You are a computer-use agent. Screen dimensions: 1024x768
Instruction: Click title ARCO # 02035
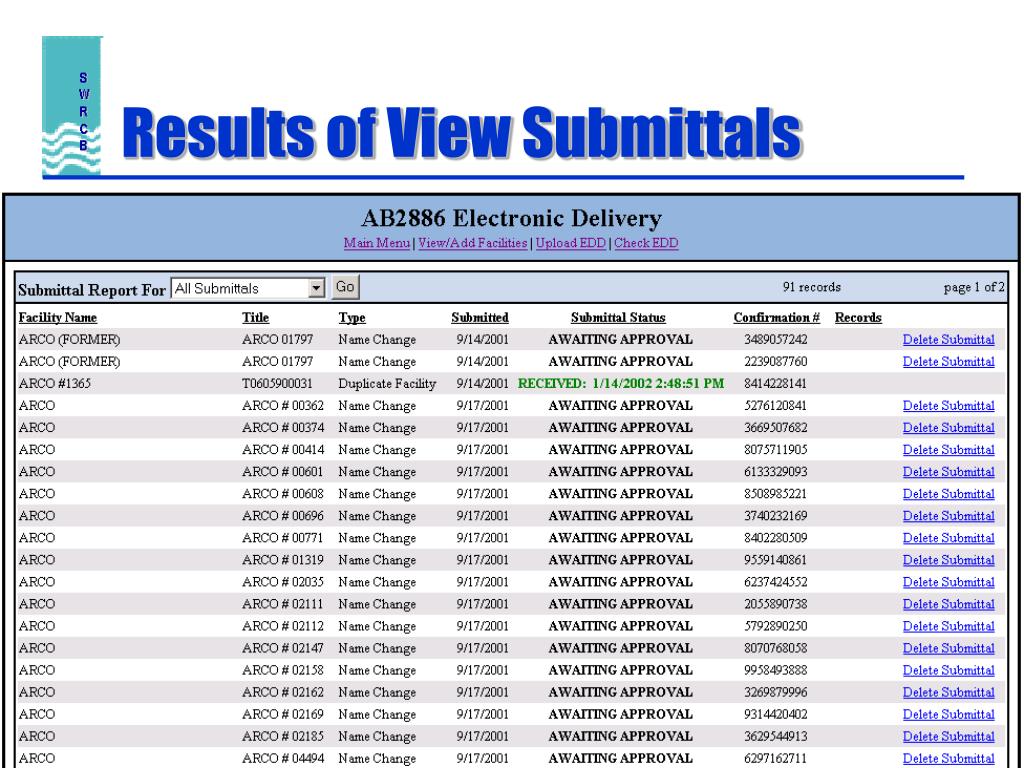pos(283,582)
